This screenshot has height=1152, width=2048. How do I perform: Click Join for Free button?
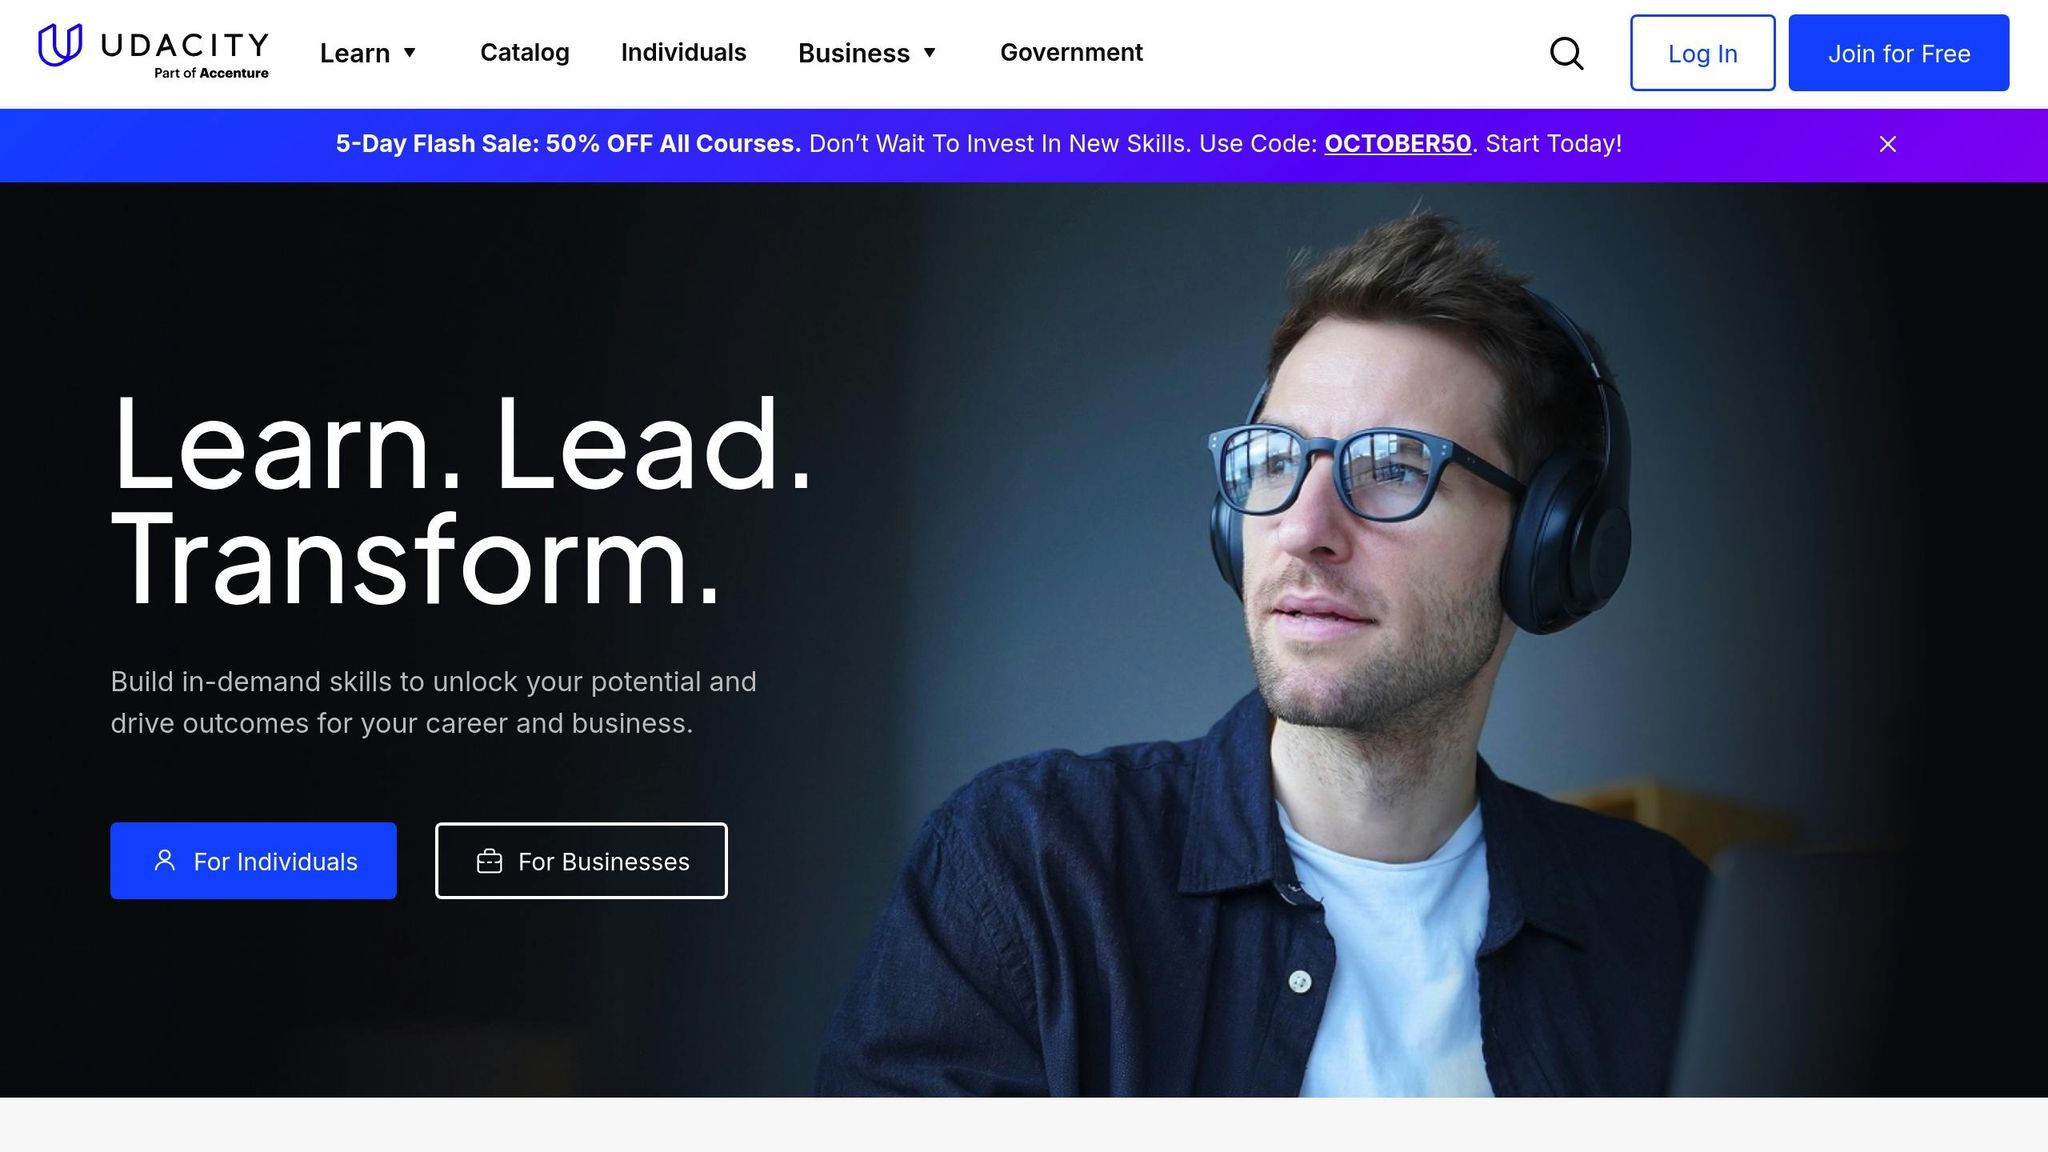(x=1898, y=53)
